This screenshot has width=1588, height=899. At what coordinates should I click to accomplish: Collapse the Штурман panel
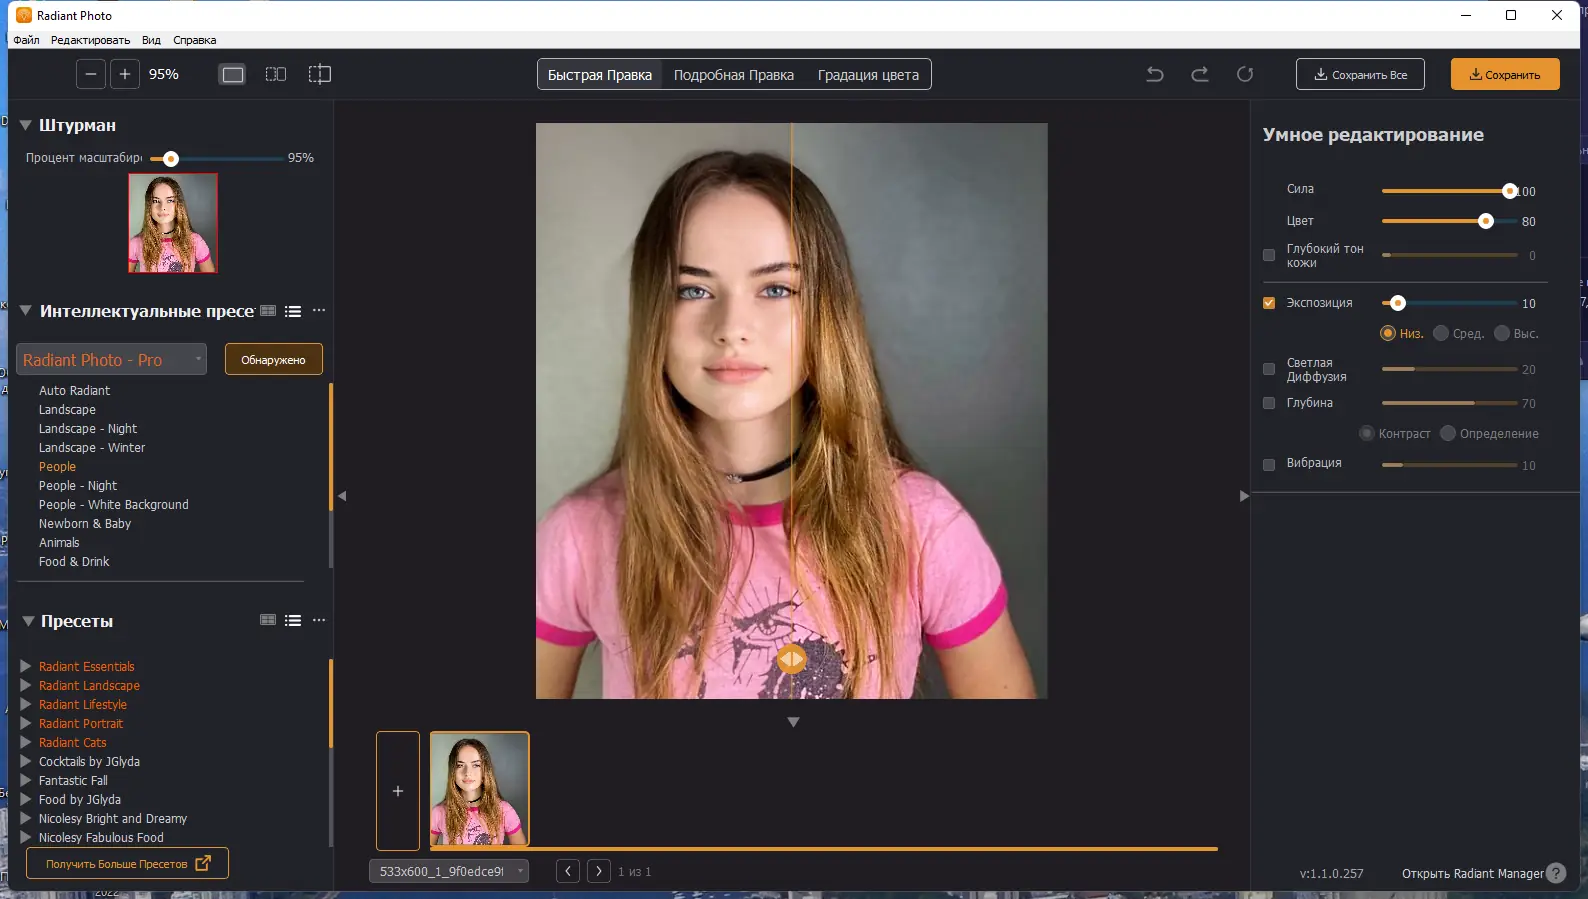[26, 125]
